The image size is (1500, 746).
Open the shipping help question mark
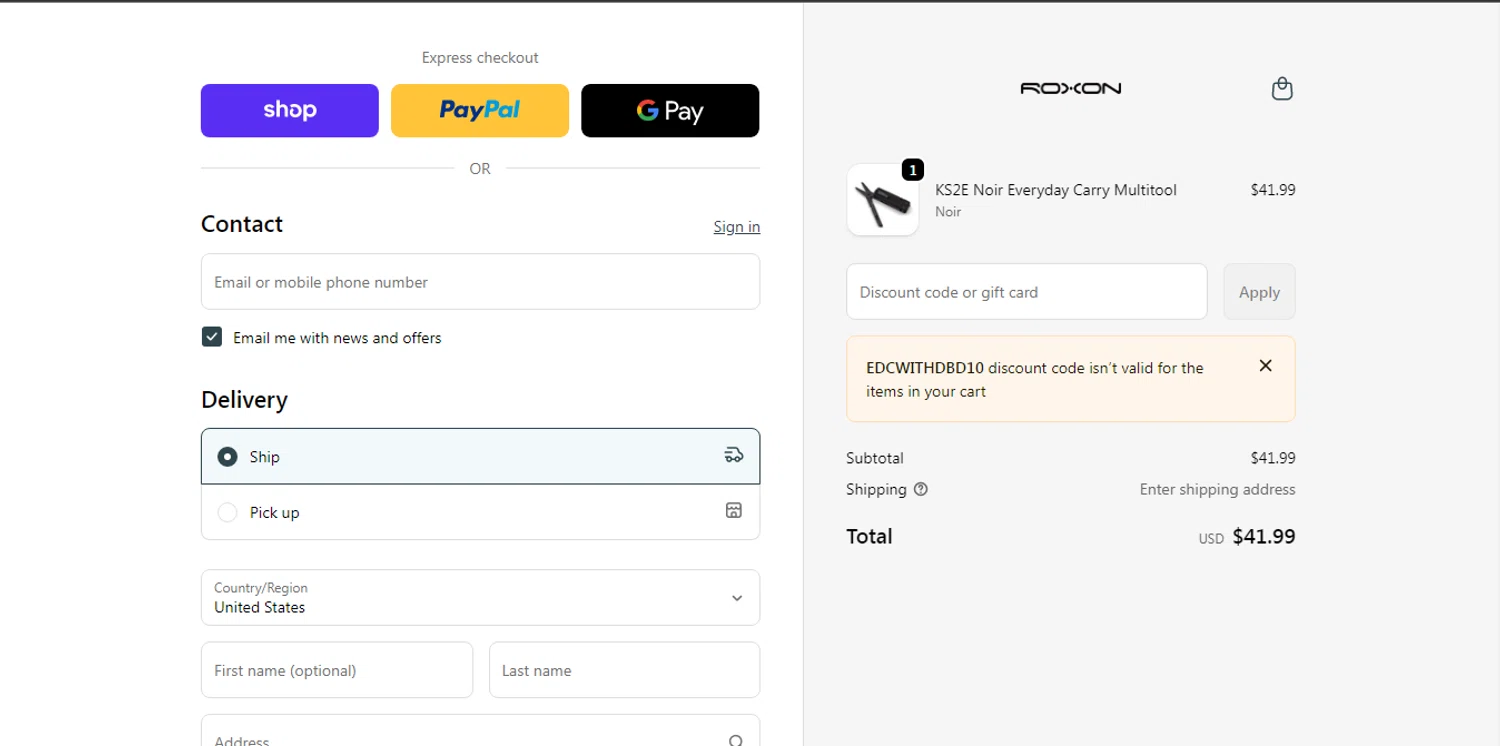click(x=921, y=489)
